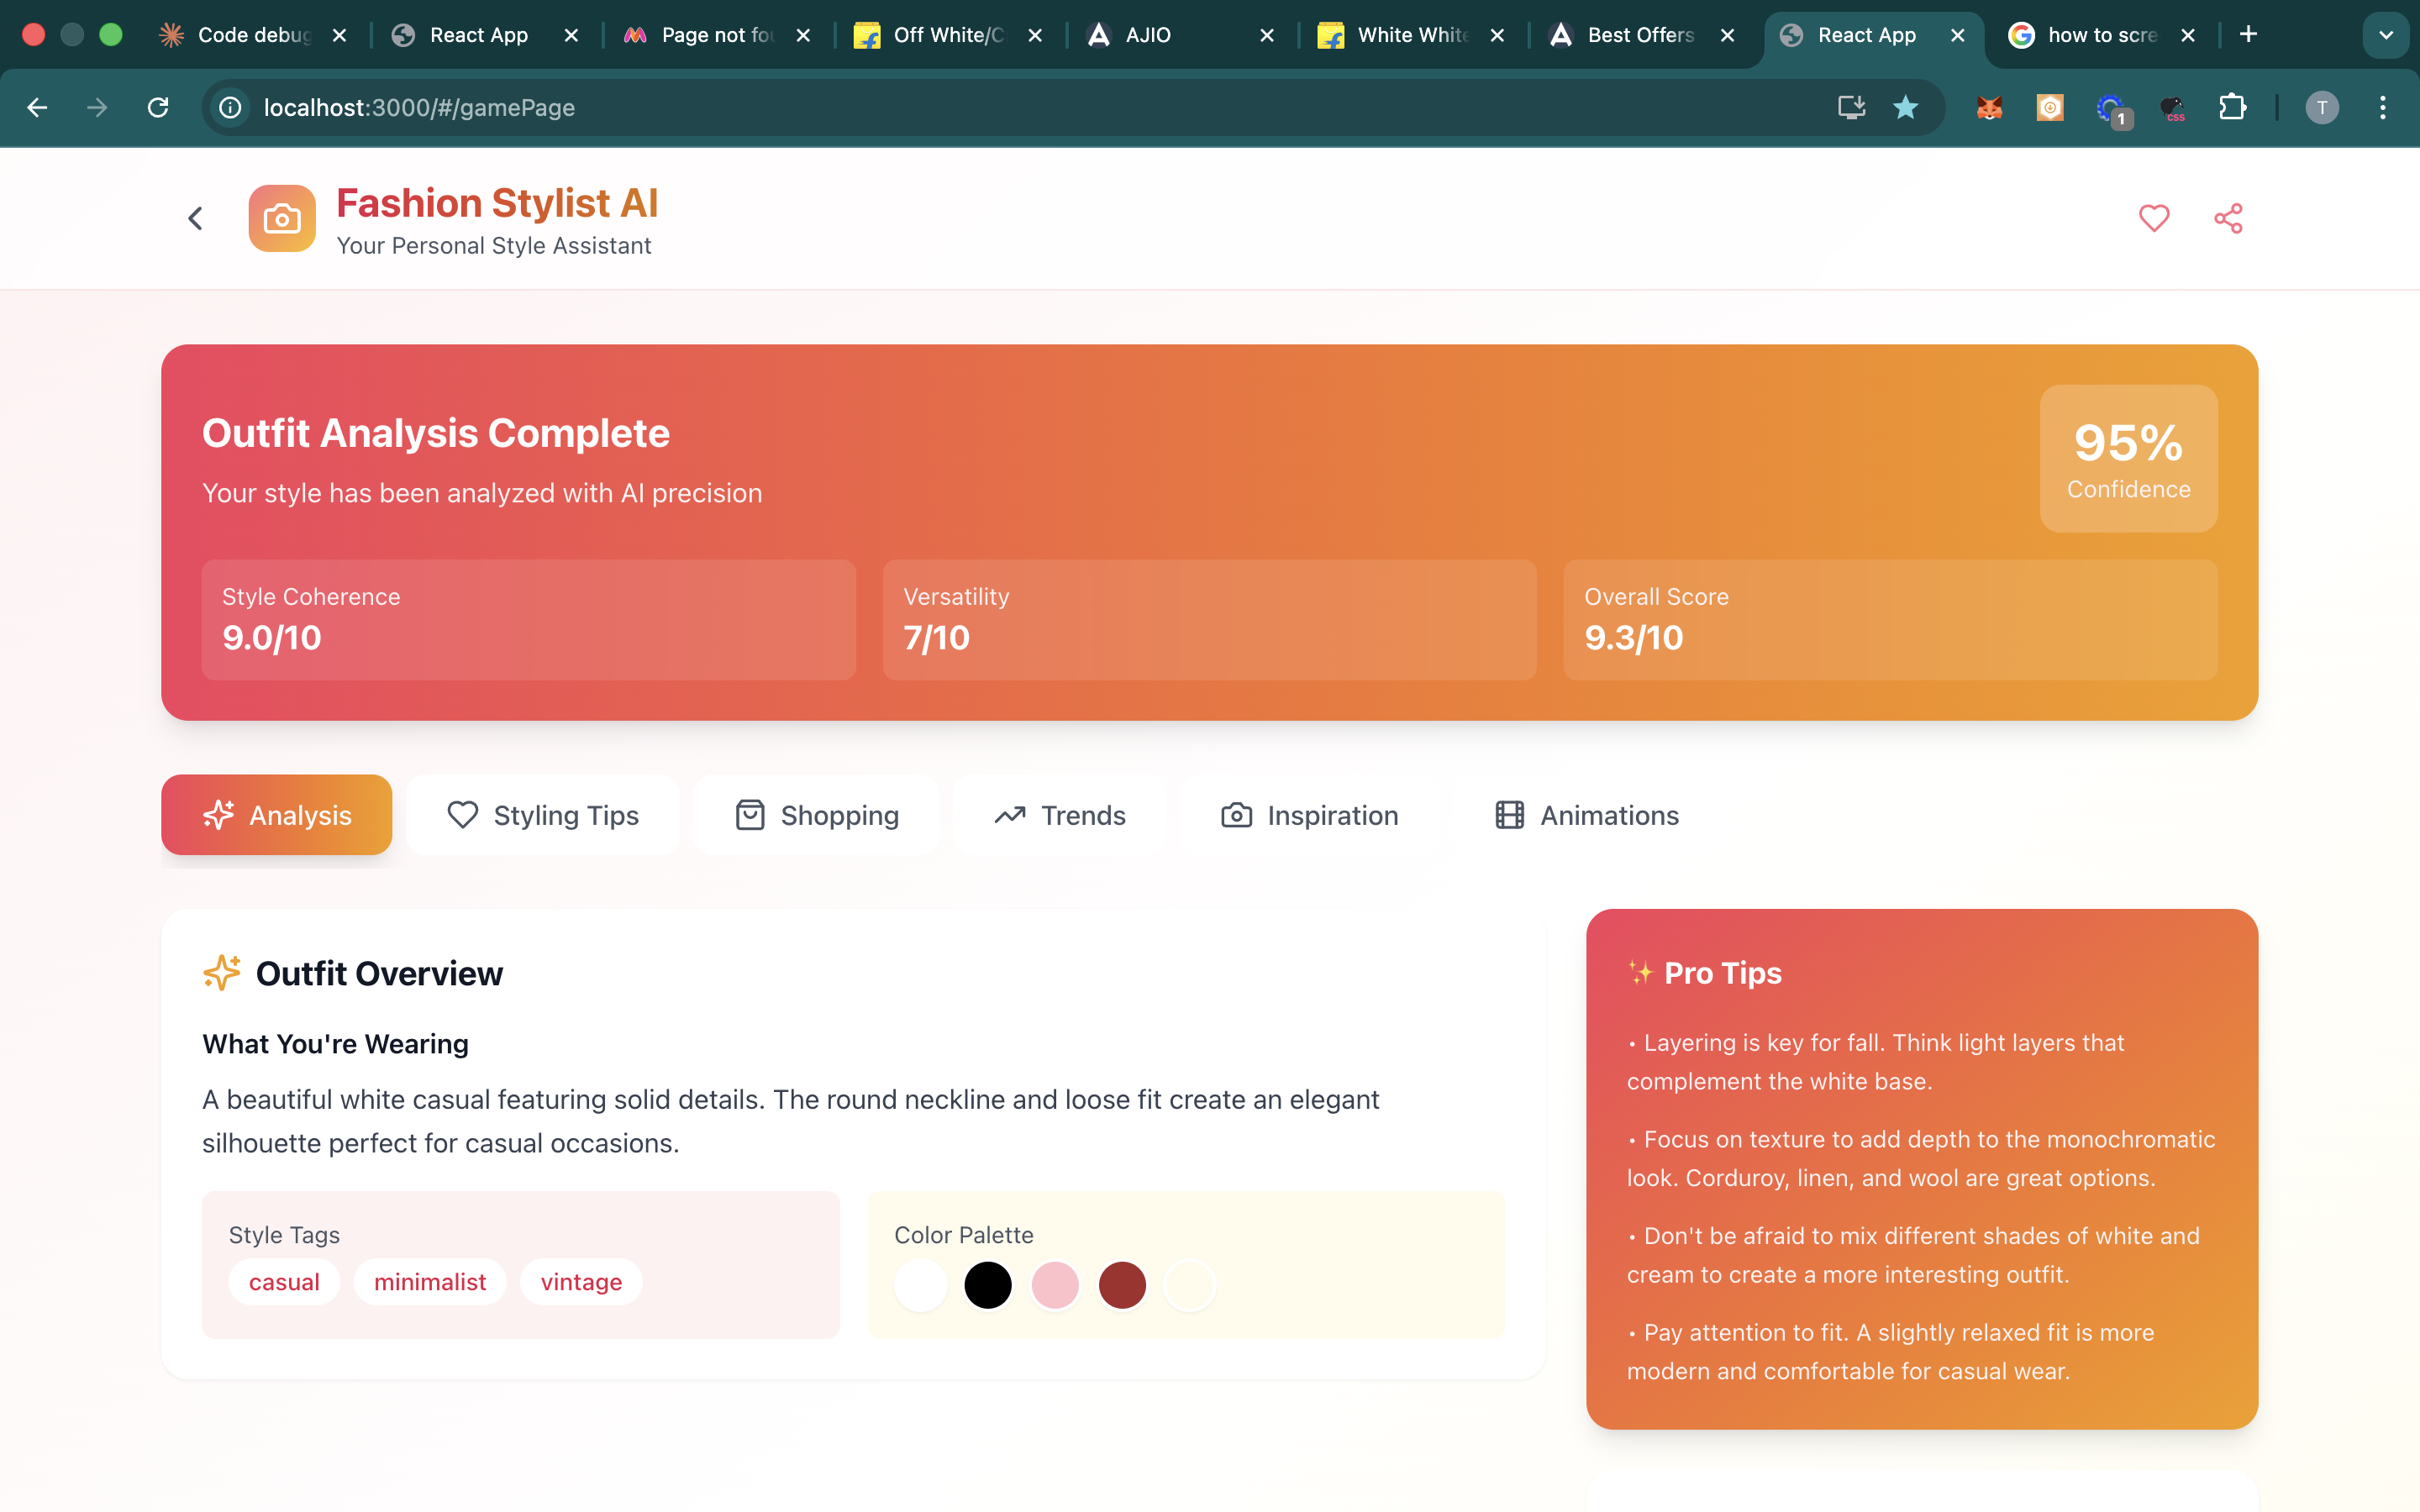Click the MetaMask fox extension icon
The width and height of the screenshot is (2420, 1512).
[1989, 107]
